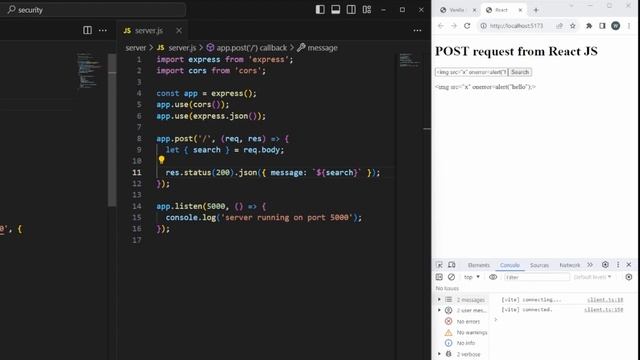The height and width of the screenshot is (360, 640).
Task: View site information icon in address bar
Action: pyautogui.click(x=483, y=26)
